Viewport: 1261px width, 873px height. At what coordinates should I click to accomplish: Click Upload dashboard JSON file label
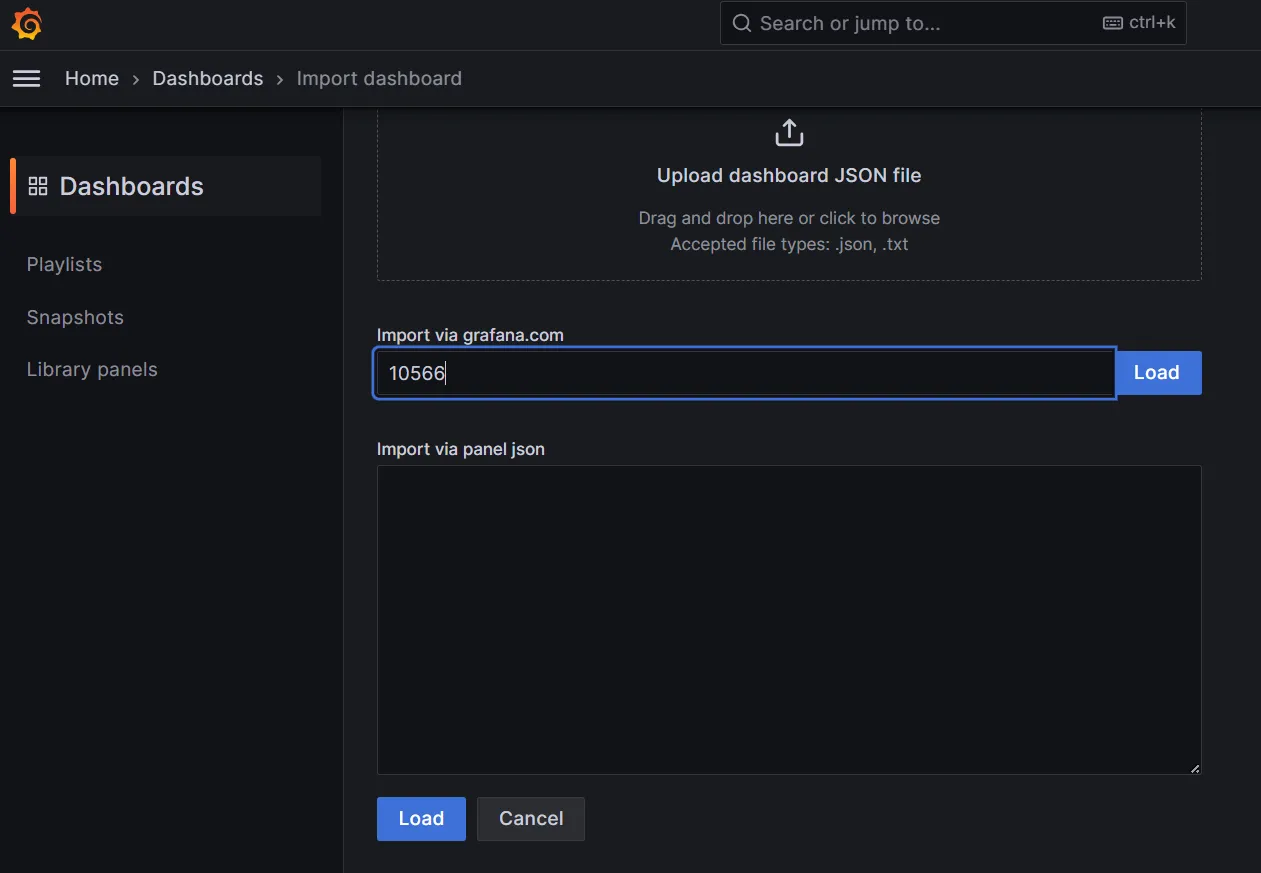(789, 175)
